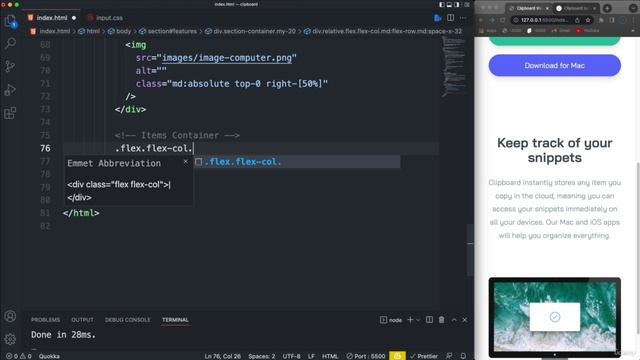
Task: Open notifications with the bell icon
Action: 463,356
